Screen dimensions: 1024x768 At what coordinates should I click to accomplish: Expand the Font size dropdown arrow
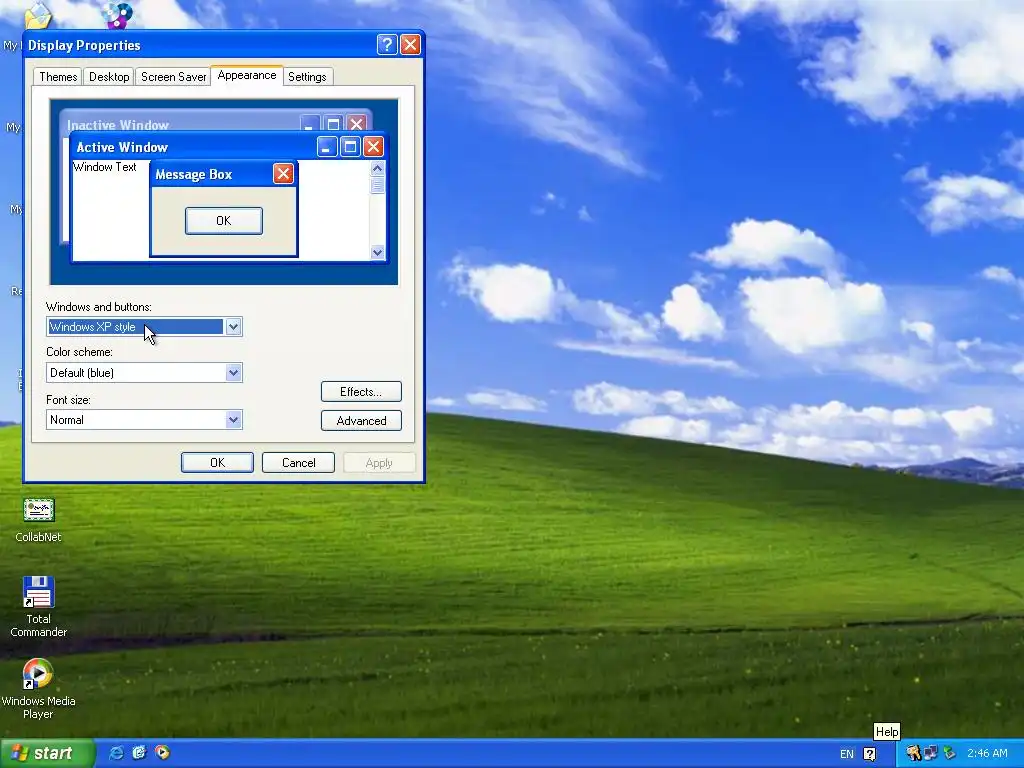click(x=233, y=419)
